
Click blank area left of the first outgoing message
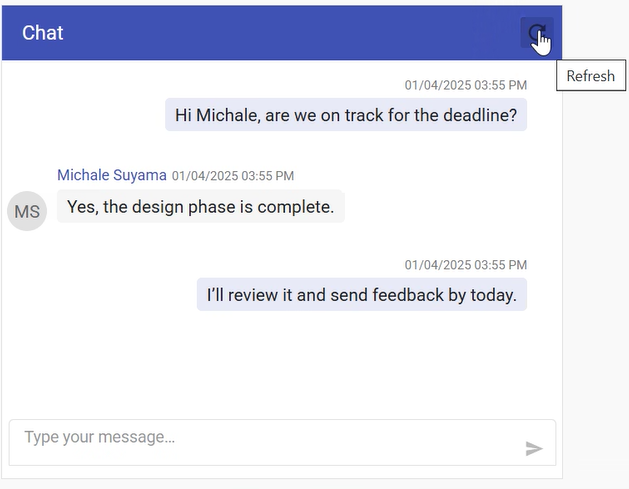click(85, 115)
